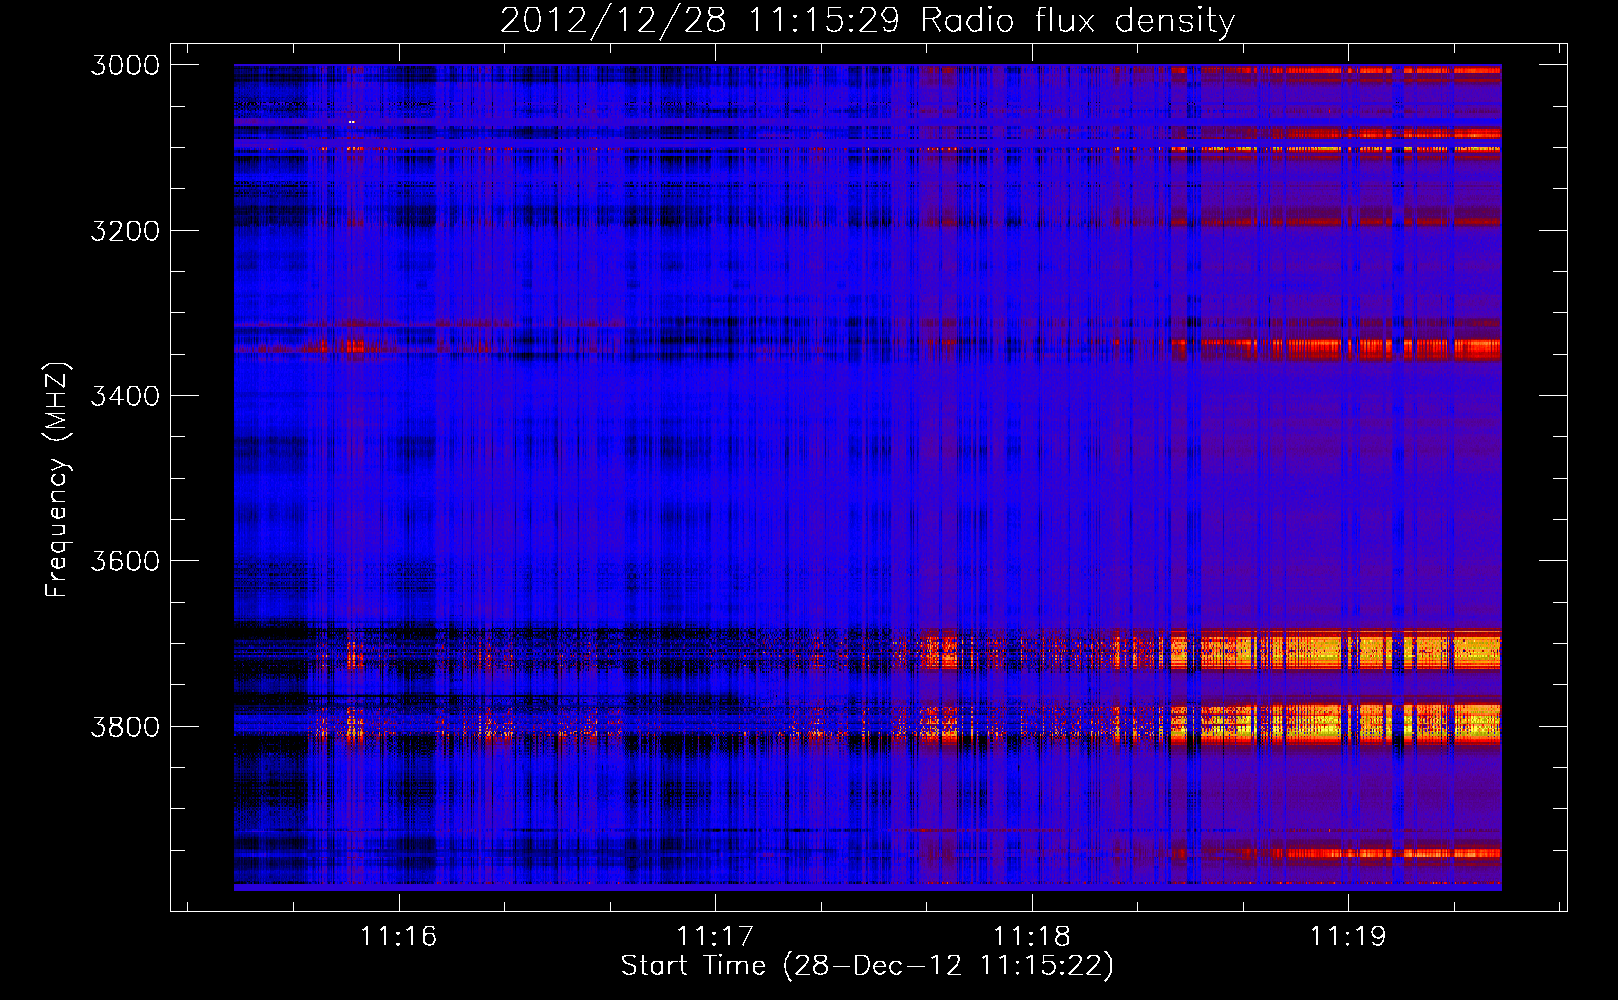Click the 3200 frequency tick label
This screenshot has height=1000, width=1618.
(x=125, y=231)
